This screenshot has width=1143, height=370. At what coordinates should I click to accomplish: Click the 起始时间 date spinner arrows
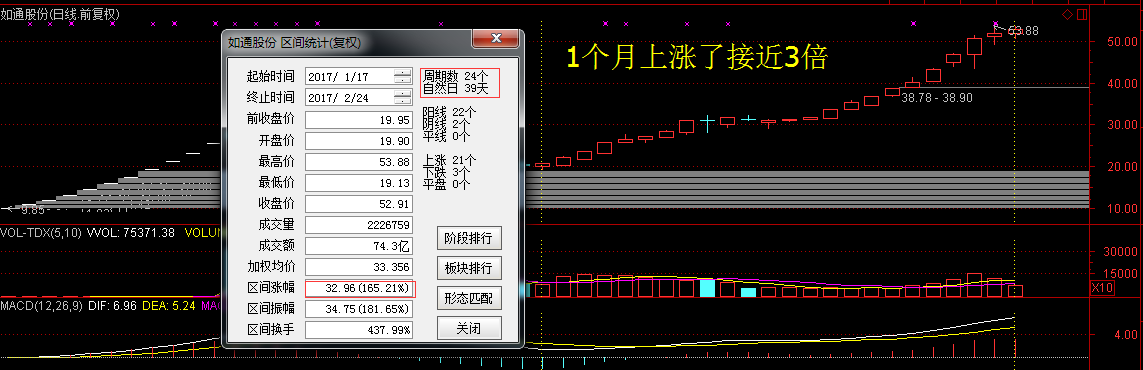403,76
